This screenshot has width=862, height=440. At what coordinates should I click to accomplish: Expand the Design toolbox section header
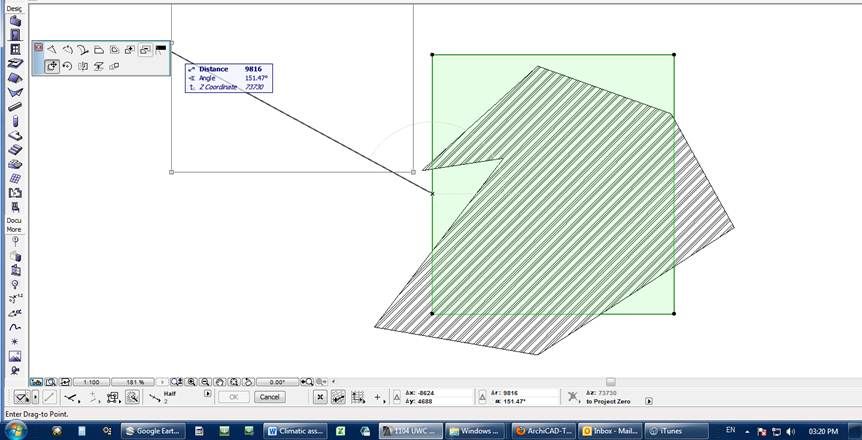tap(14, 9)
